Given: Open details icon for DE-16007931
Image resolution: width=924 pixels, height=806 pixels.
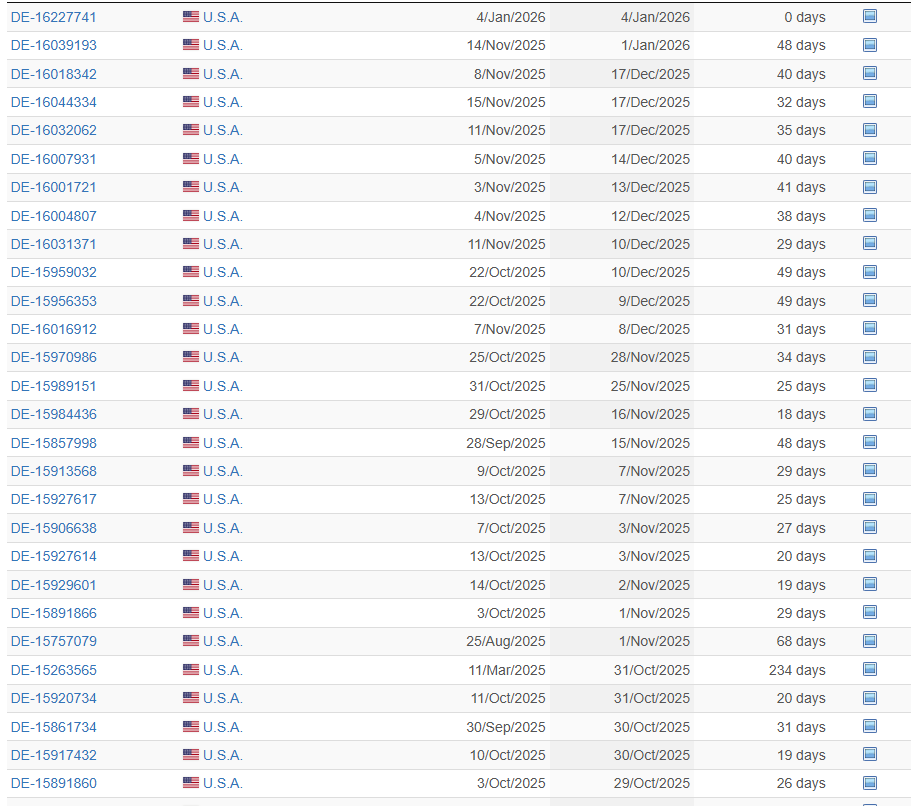Looking at the screenshot, I should pyautogui.click(x=869, y=158).
